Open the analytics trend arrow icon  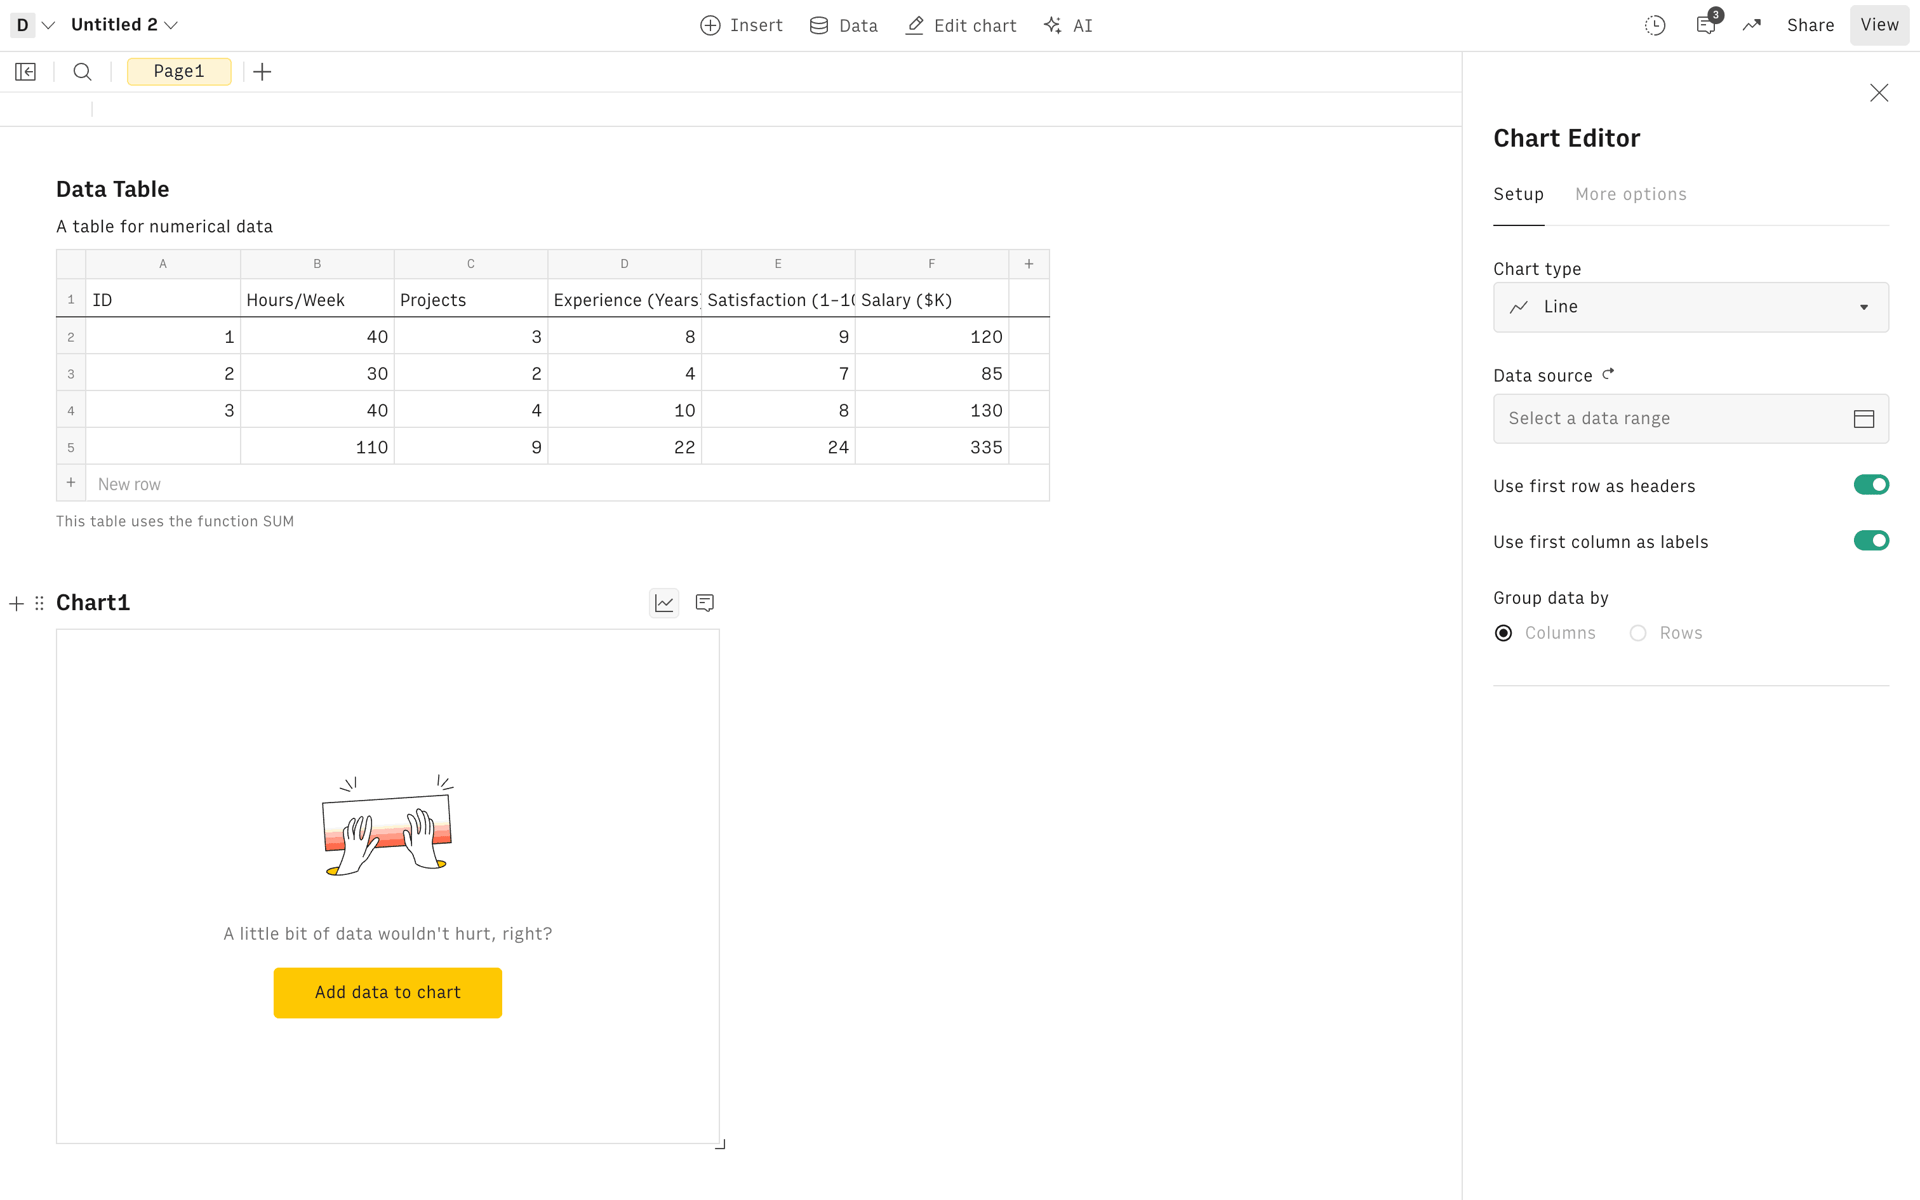coord(1751,26)
